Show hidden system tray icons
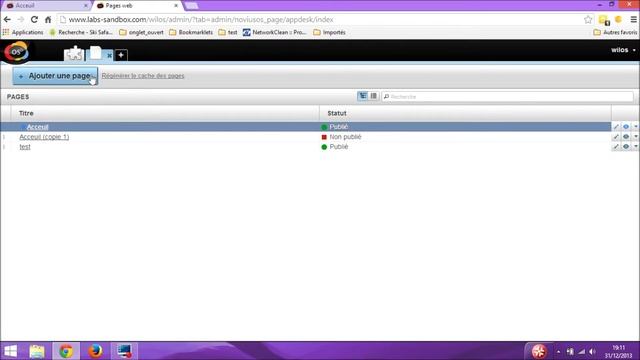Viewport: 640px width, 360px height. click(x=558, y=351)
